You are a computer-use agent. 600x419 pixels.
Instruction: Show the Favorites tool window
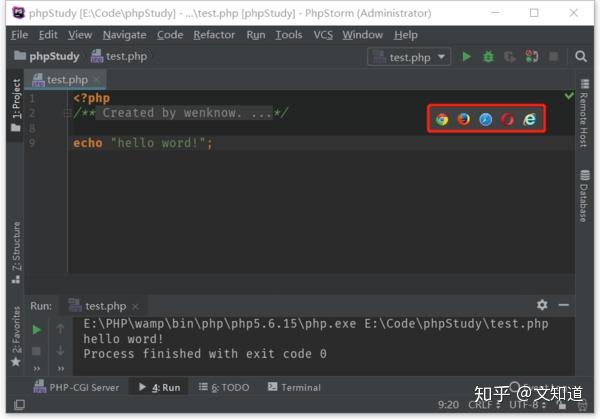click(16, 336)
